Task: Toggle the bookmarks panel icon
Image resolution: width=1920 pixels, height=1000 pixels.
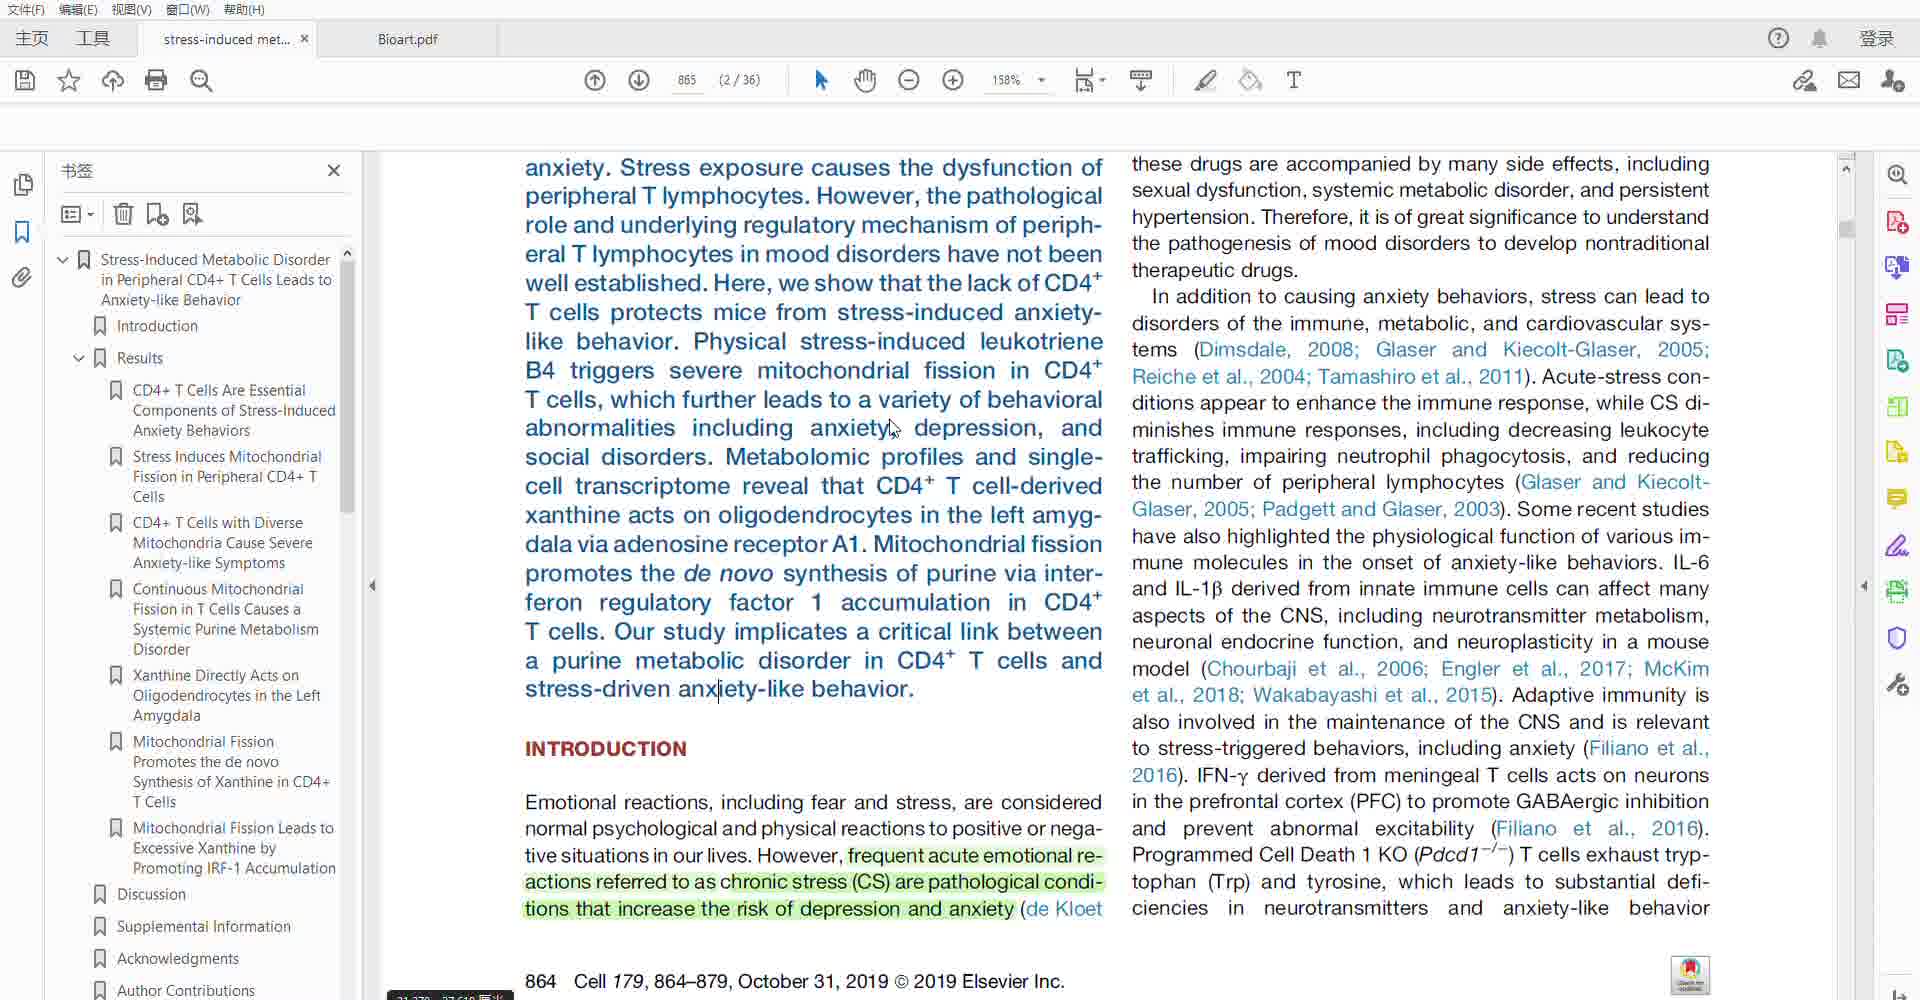Action: [22, 232]
